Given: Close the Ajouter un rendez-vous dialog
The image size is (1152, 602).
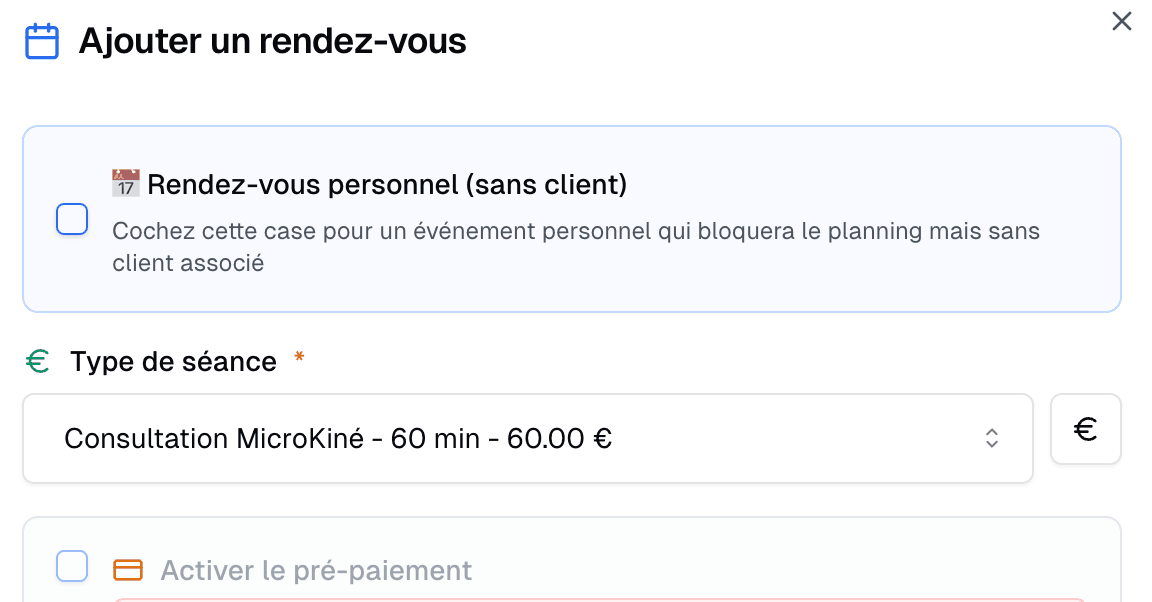Looking at the screenshot, I should click(1122, 22).
